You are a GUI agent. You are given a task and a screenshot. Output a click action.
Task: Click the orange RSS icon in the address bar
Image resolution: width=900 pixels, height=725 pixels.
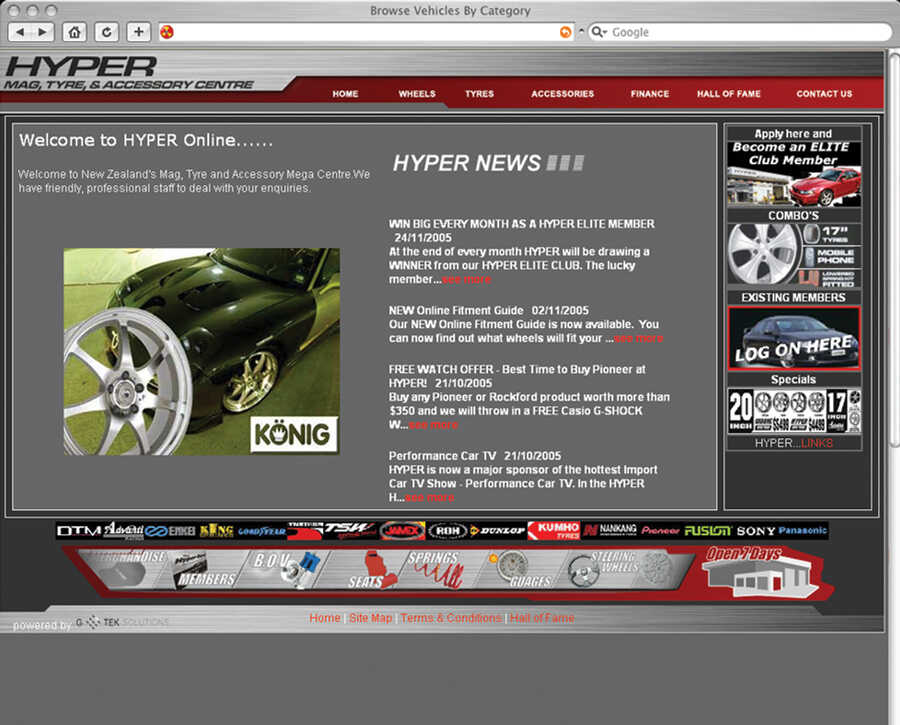565,32
